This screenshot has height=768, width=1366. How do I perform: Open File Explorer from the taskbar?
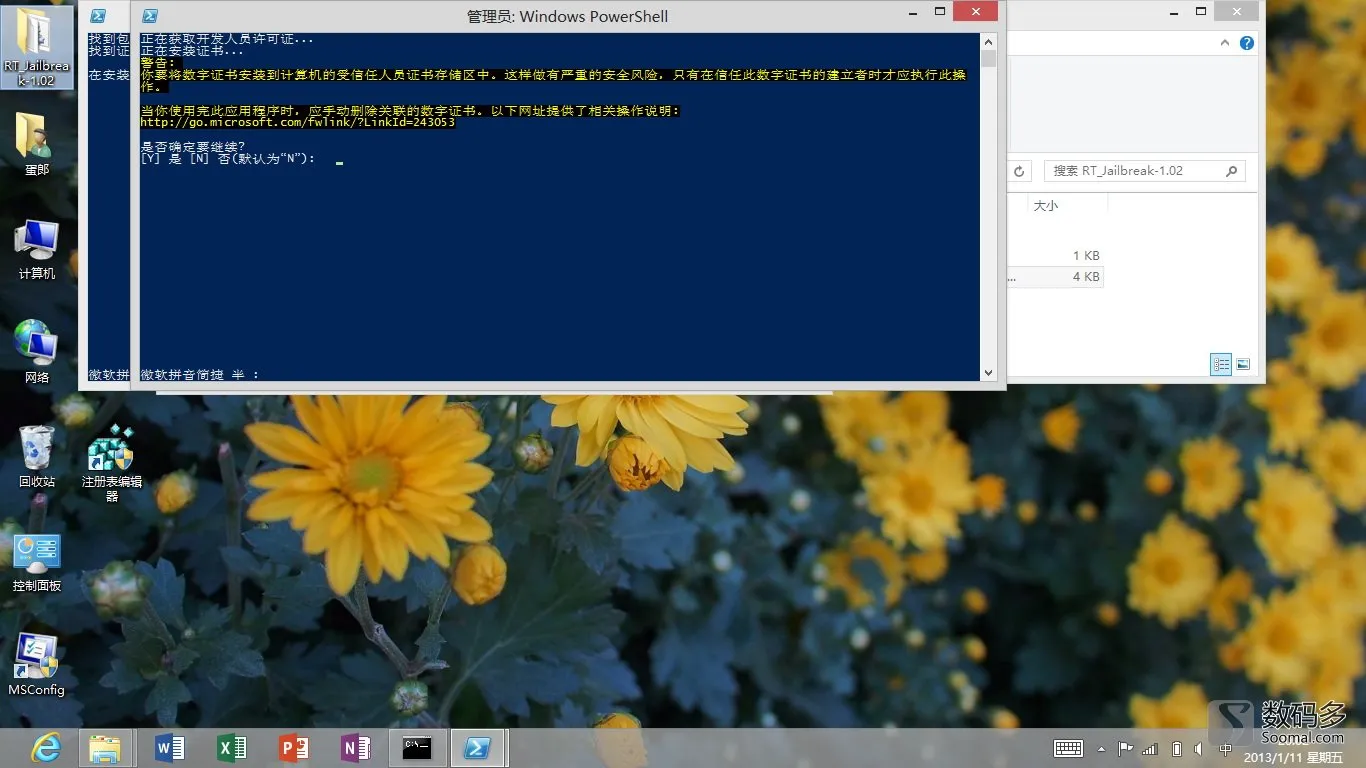(x=105, y=748)
